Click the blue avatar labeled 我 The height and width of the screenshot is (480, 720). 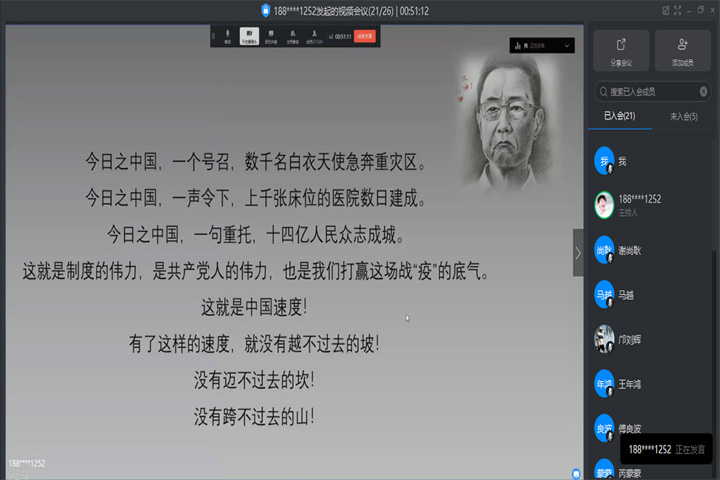click(x=604, y=161)
